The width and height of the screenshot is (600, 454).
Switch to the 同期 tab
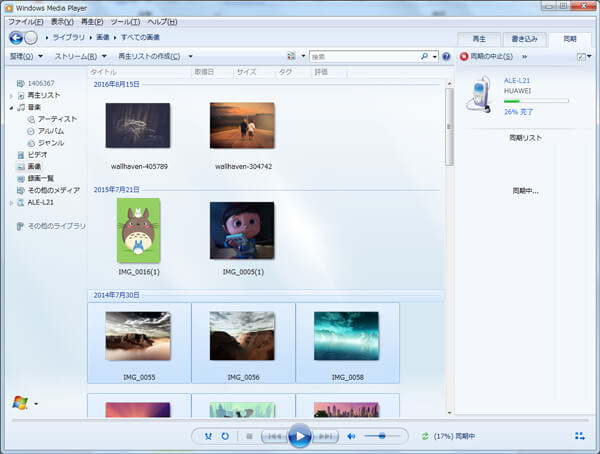click(570, 39)
